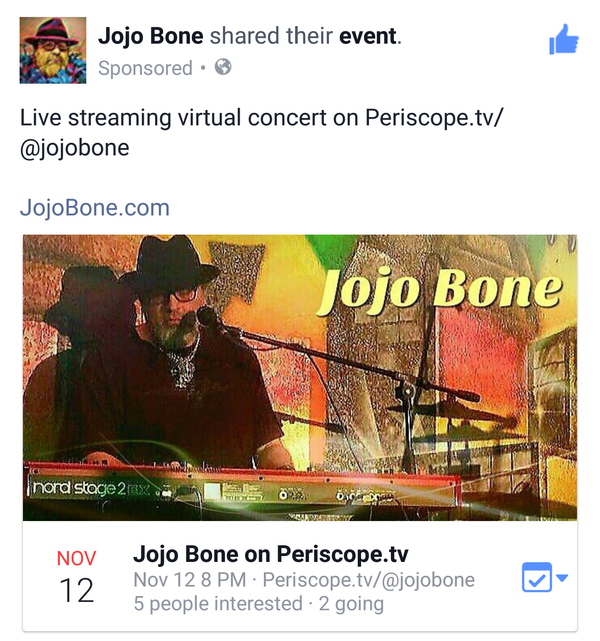Click the "shared their" header text
Viewport: 600px width, 641px height.
(271, 36)
